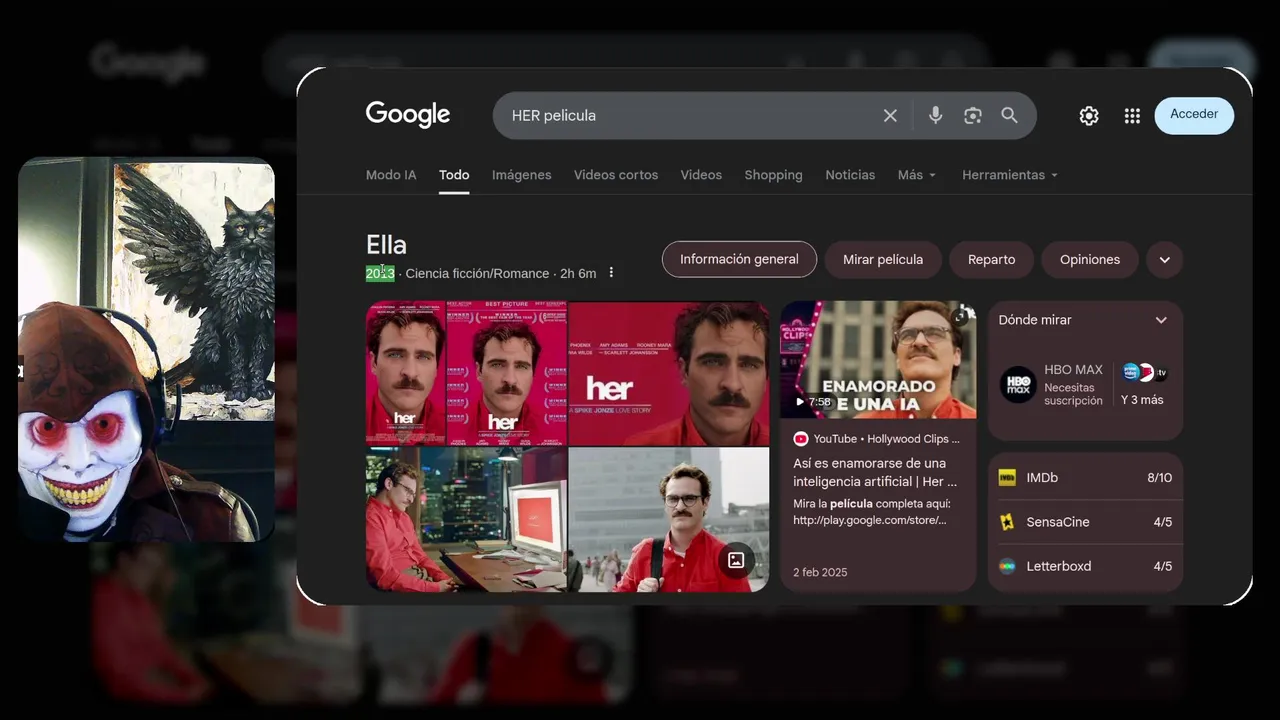Open the Herramientas dropdown
Image resolution: width=1280 pixels, height=720 pixels.
(1010, 175)
